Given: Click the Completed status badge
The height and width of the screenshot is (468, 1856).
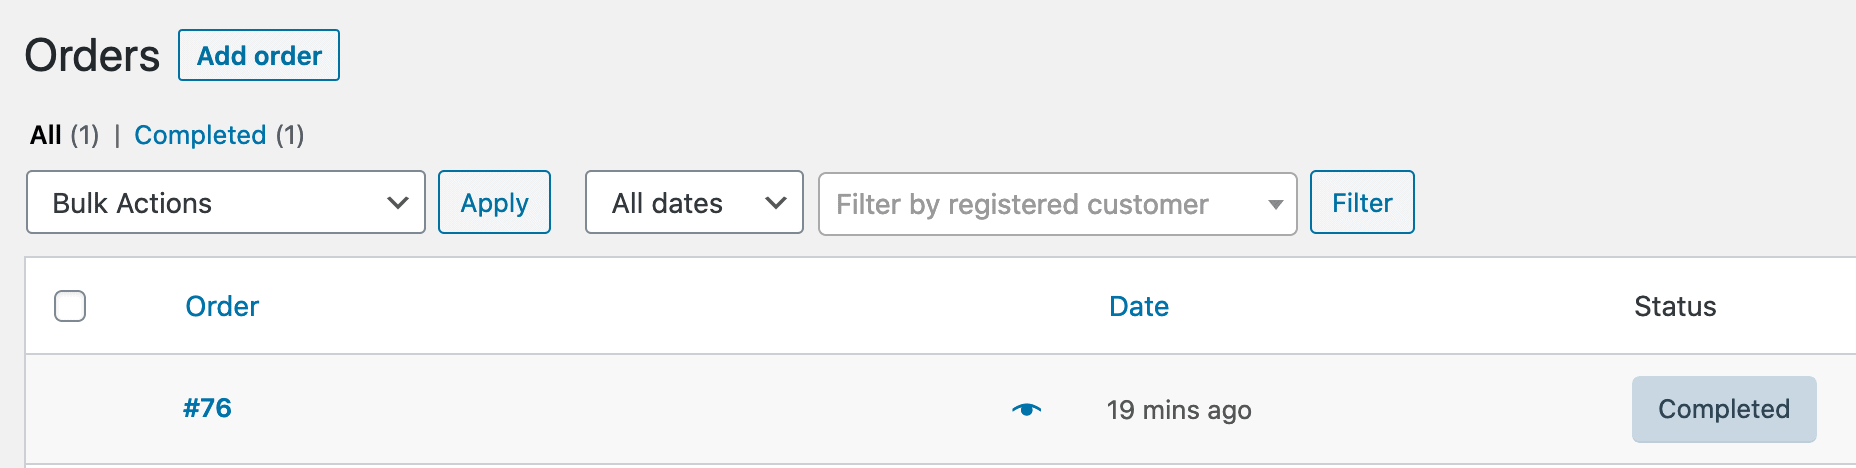Looking at the screenshot, I should pos(1724,409).
